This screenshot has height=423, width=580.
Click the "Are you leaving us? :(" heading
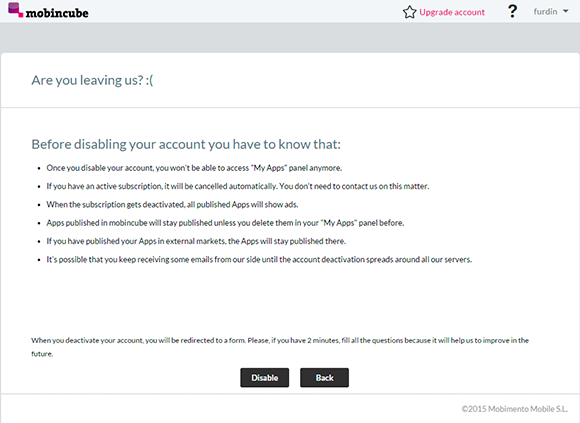point(92,80)
